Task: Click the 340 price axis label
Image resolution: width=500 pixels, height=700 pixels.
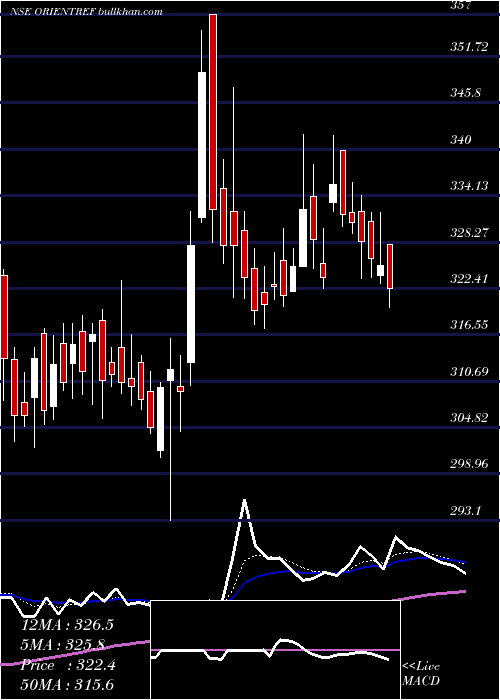Action: (462, 140)
